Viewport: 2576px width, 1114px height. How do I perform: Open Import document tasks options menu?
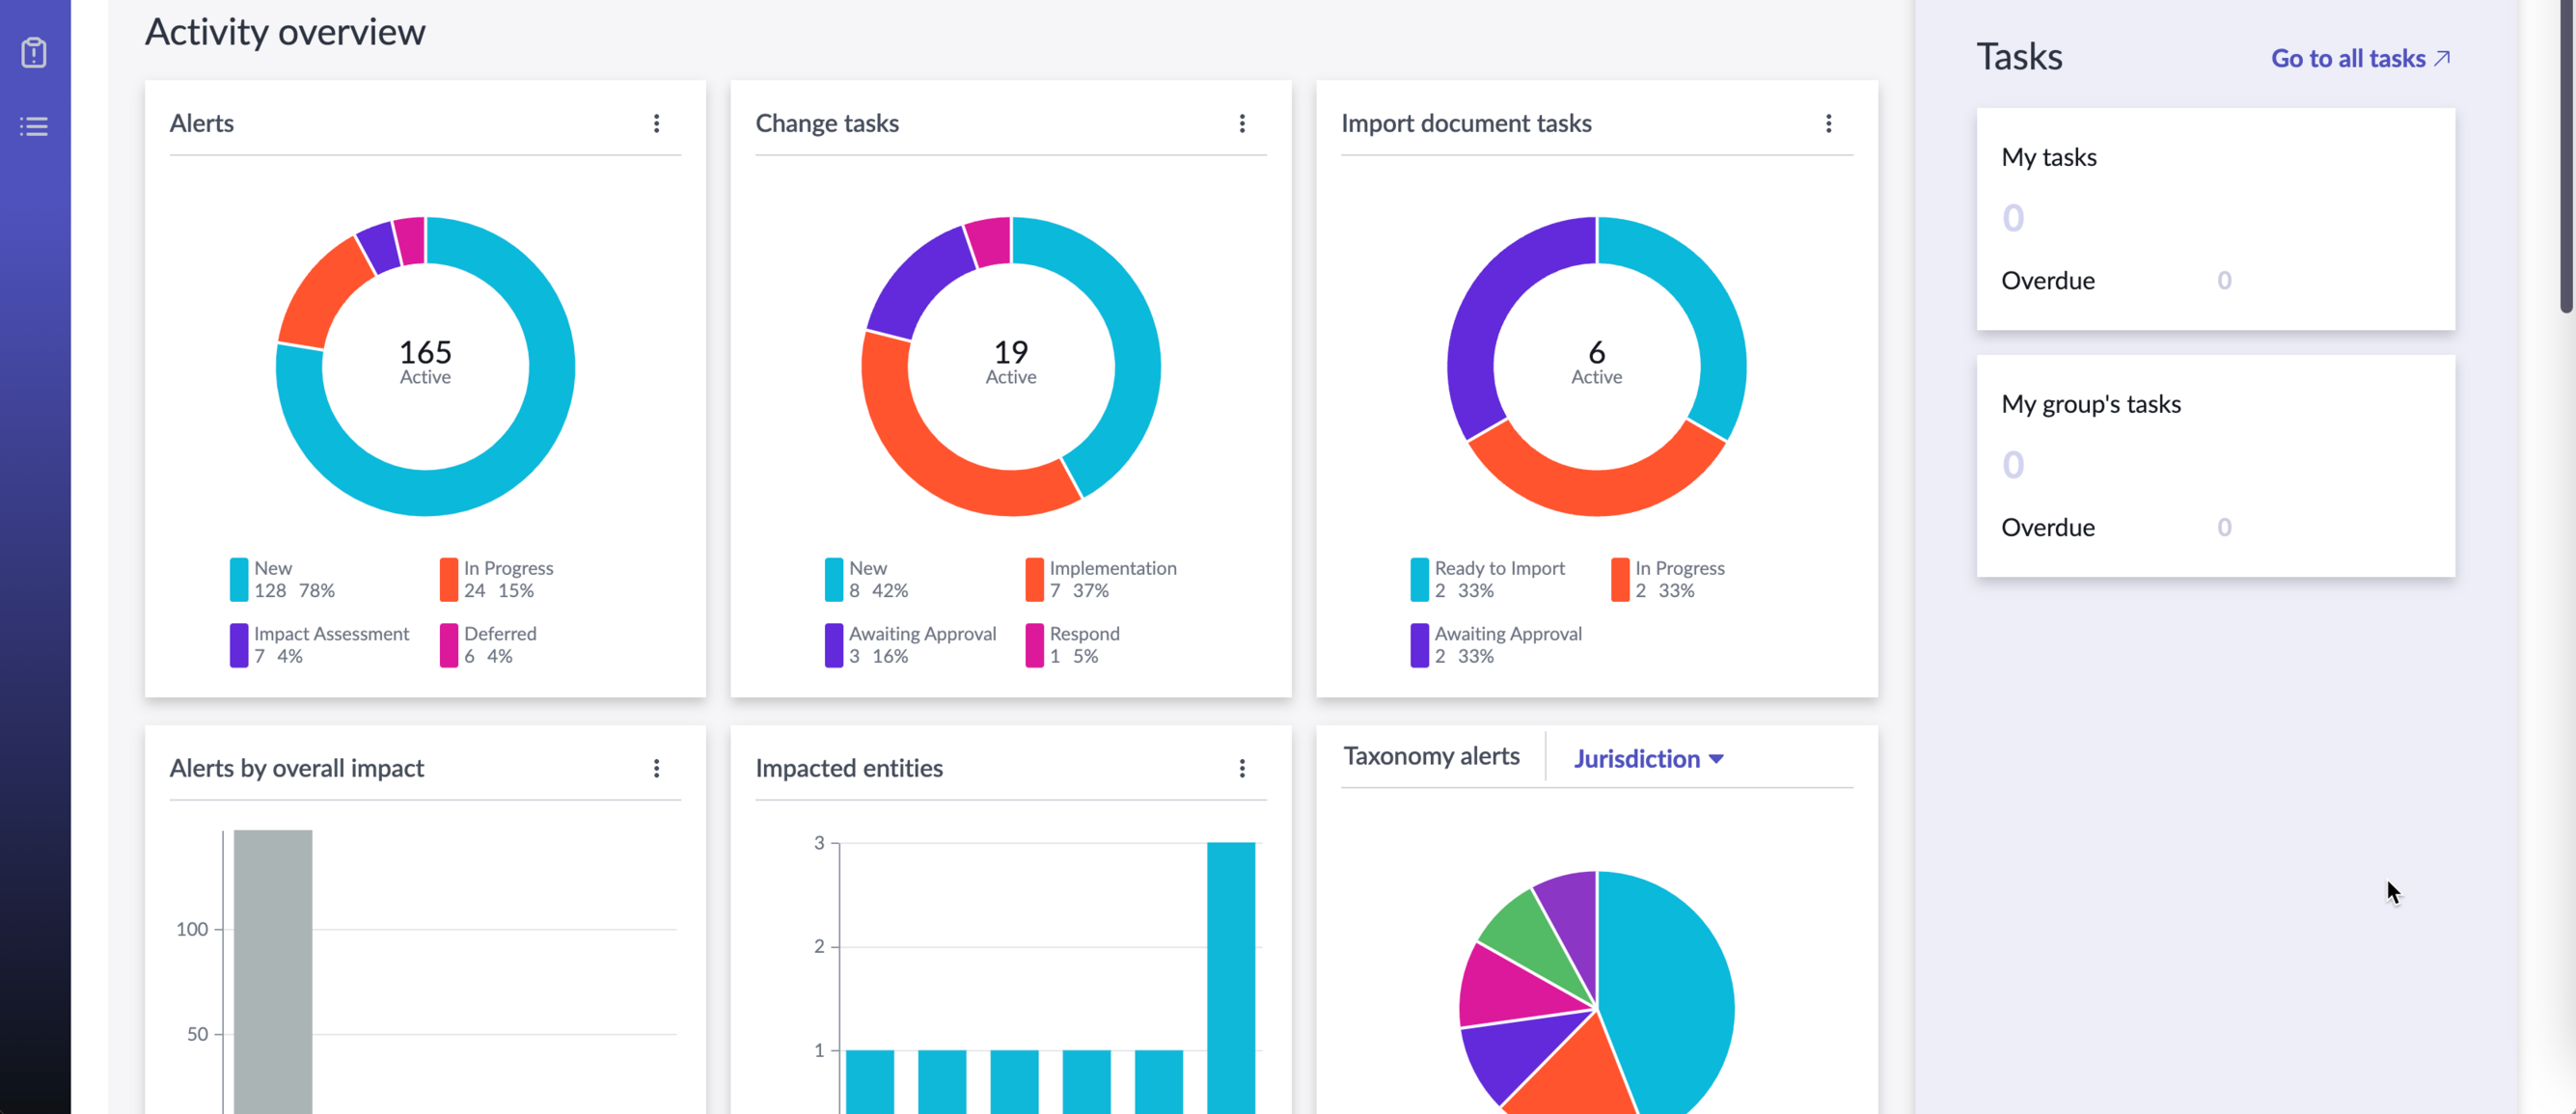click(x=1828, y=123)
